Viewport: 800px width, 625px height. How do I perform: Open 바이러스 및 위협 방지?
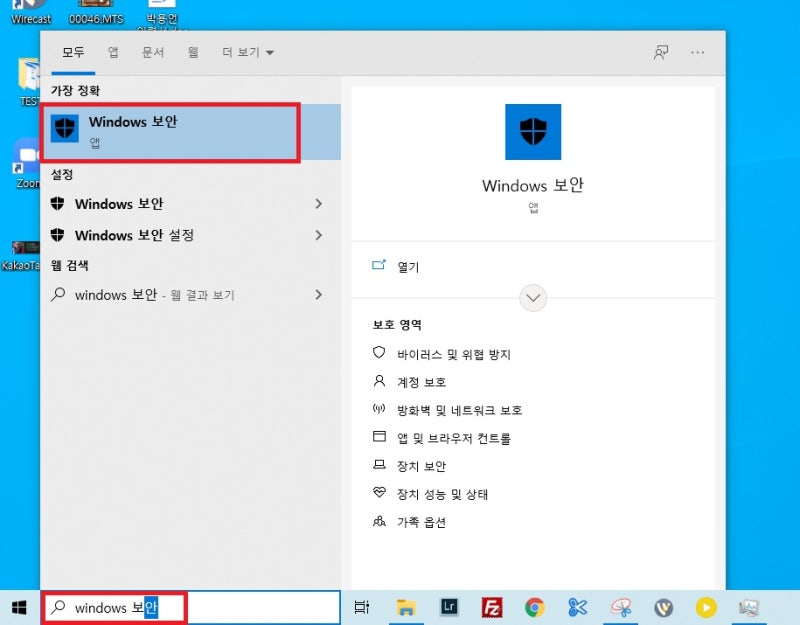coord(454,354)
